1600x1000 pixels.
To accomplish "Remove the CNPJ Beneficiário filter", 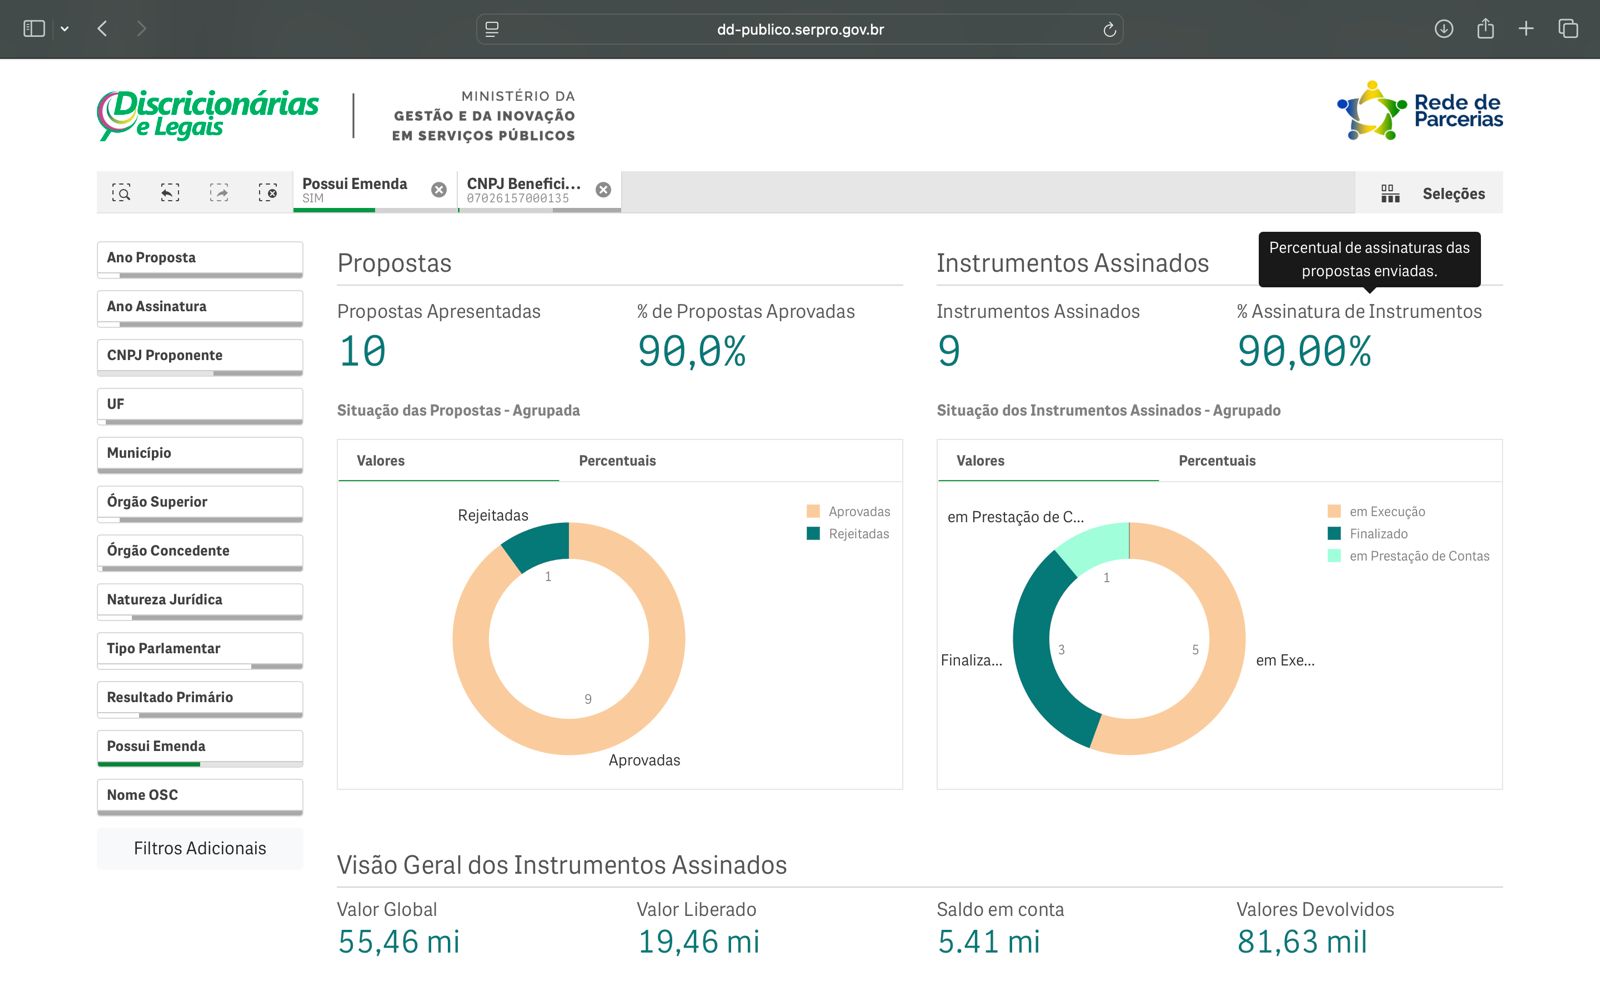I will [x=603, y=190].
